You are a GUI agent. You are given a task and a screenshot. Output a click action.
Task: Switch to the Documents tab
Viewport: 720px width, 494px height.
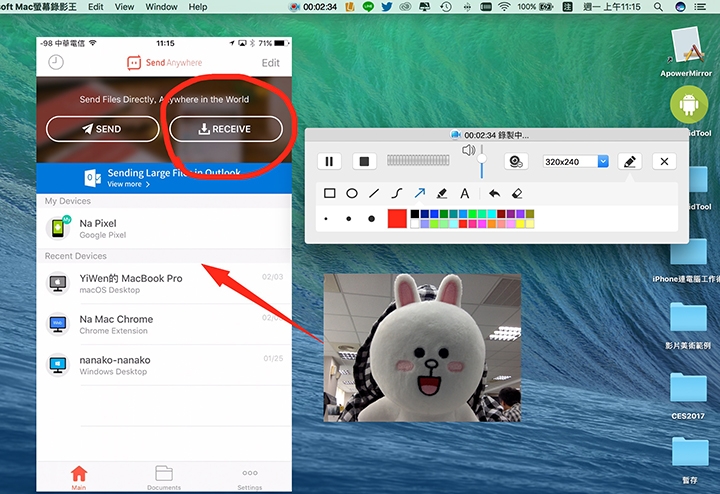coord(164,478)
